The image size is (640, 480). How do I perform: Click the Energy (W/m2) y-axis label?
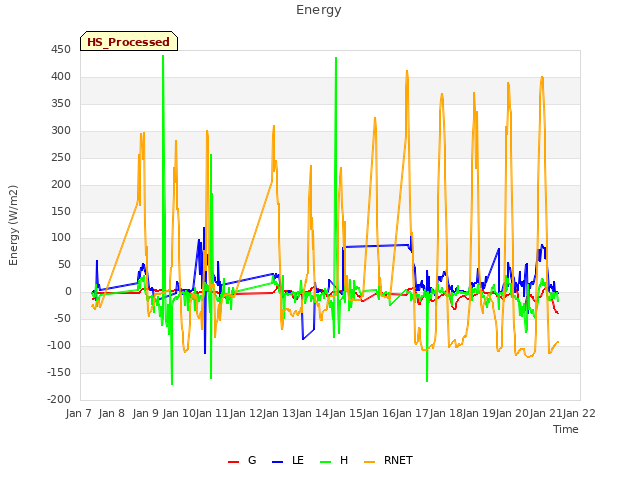coord(13,225)
